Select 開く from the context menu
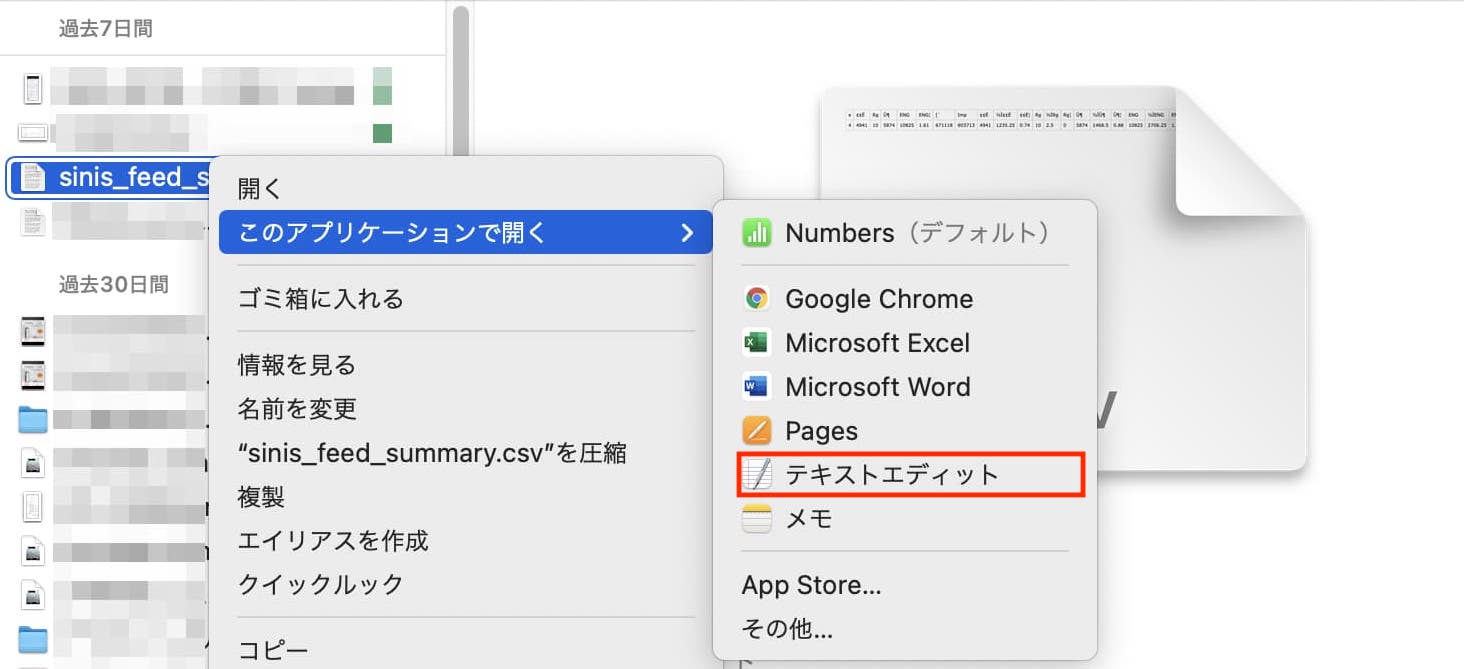 pyautogui.click(x=260, y=188)
